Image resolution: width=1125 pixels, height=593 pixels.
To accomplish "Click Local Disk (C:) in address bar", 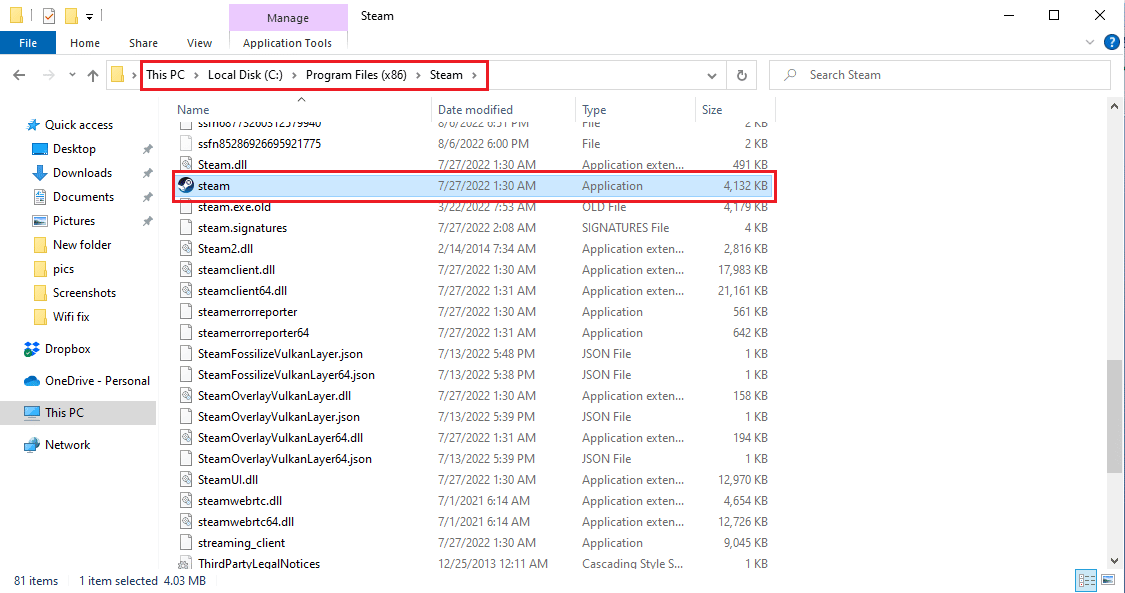I will 245,75.
